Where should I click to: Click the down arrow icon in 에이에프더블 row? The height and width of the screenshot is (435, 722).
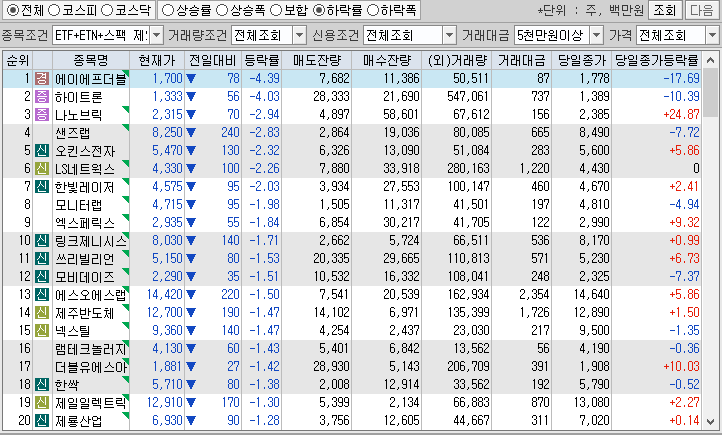click(x=191, y=79)
